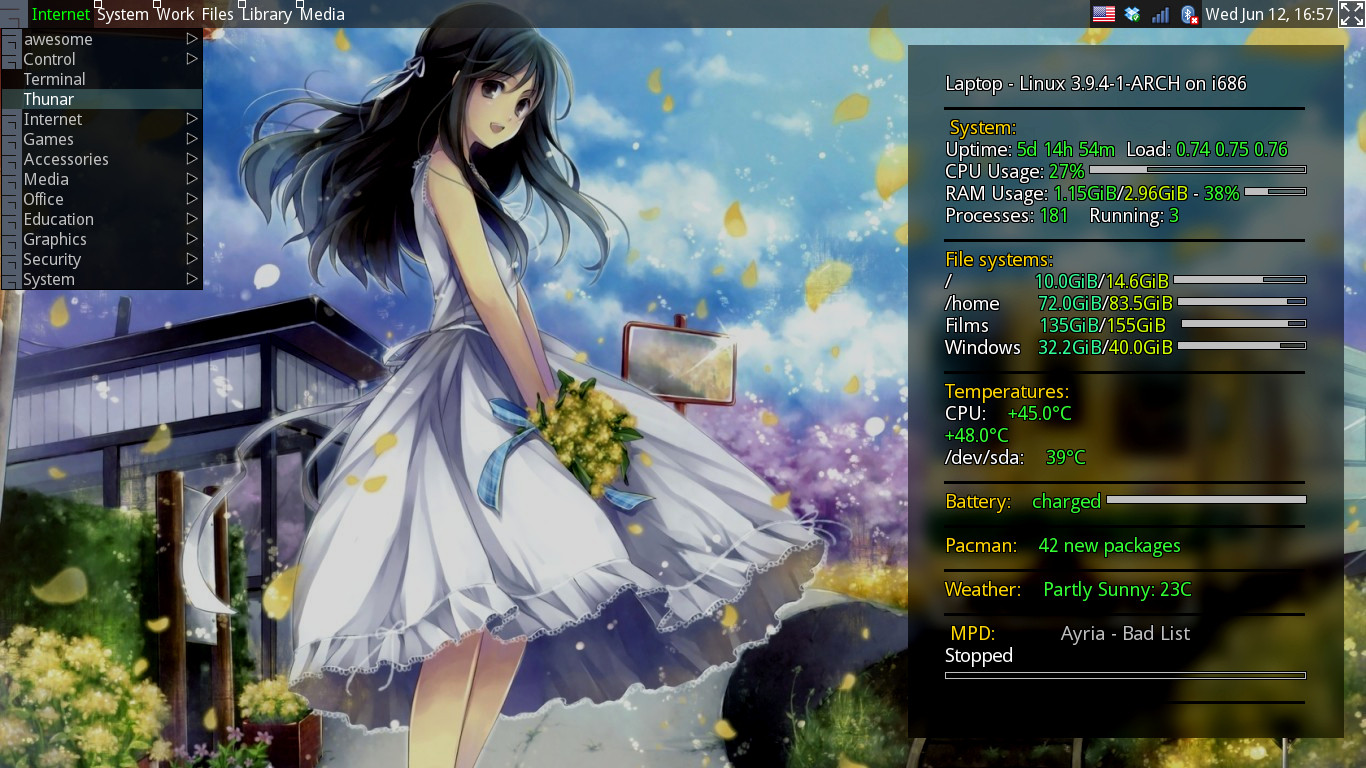The image size is (1366, 768).
Task: Click the "135GiB/155GiB" Films usage text
Action: [1102, 326]
